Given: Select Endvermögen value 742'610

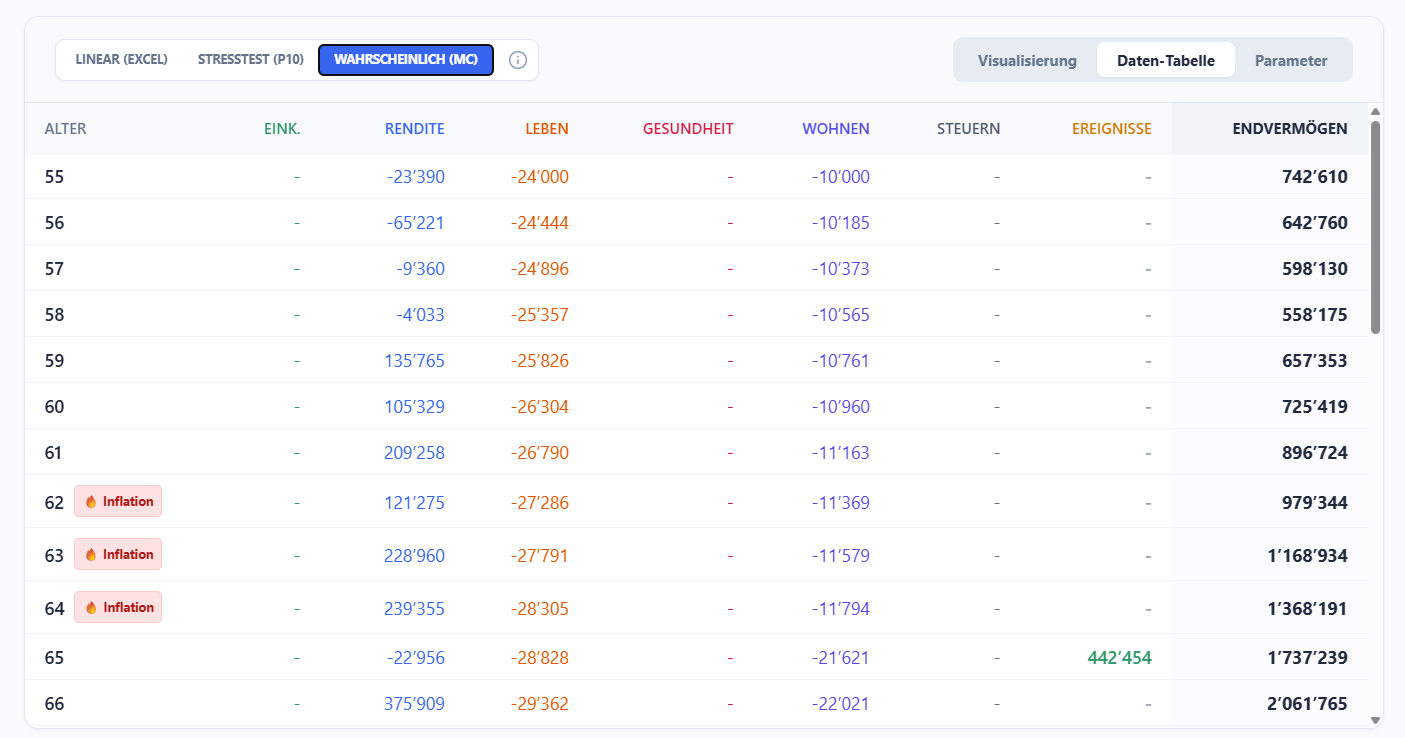Looking at the screenshot, I should point(1315,177).
